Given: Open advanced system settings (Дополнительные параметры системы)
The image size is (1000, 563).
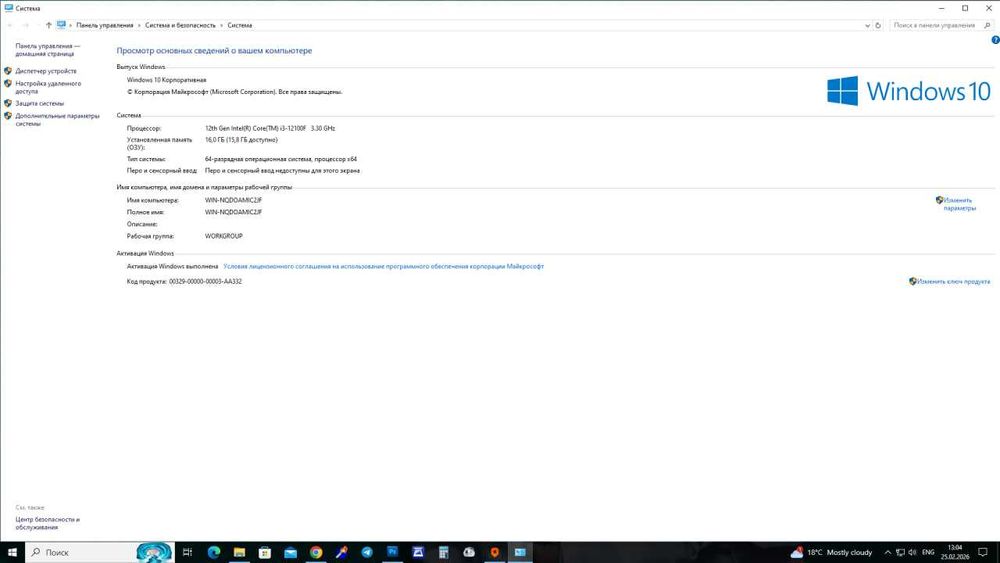Looking at the screenshot, I should click(x=57, y=120).
